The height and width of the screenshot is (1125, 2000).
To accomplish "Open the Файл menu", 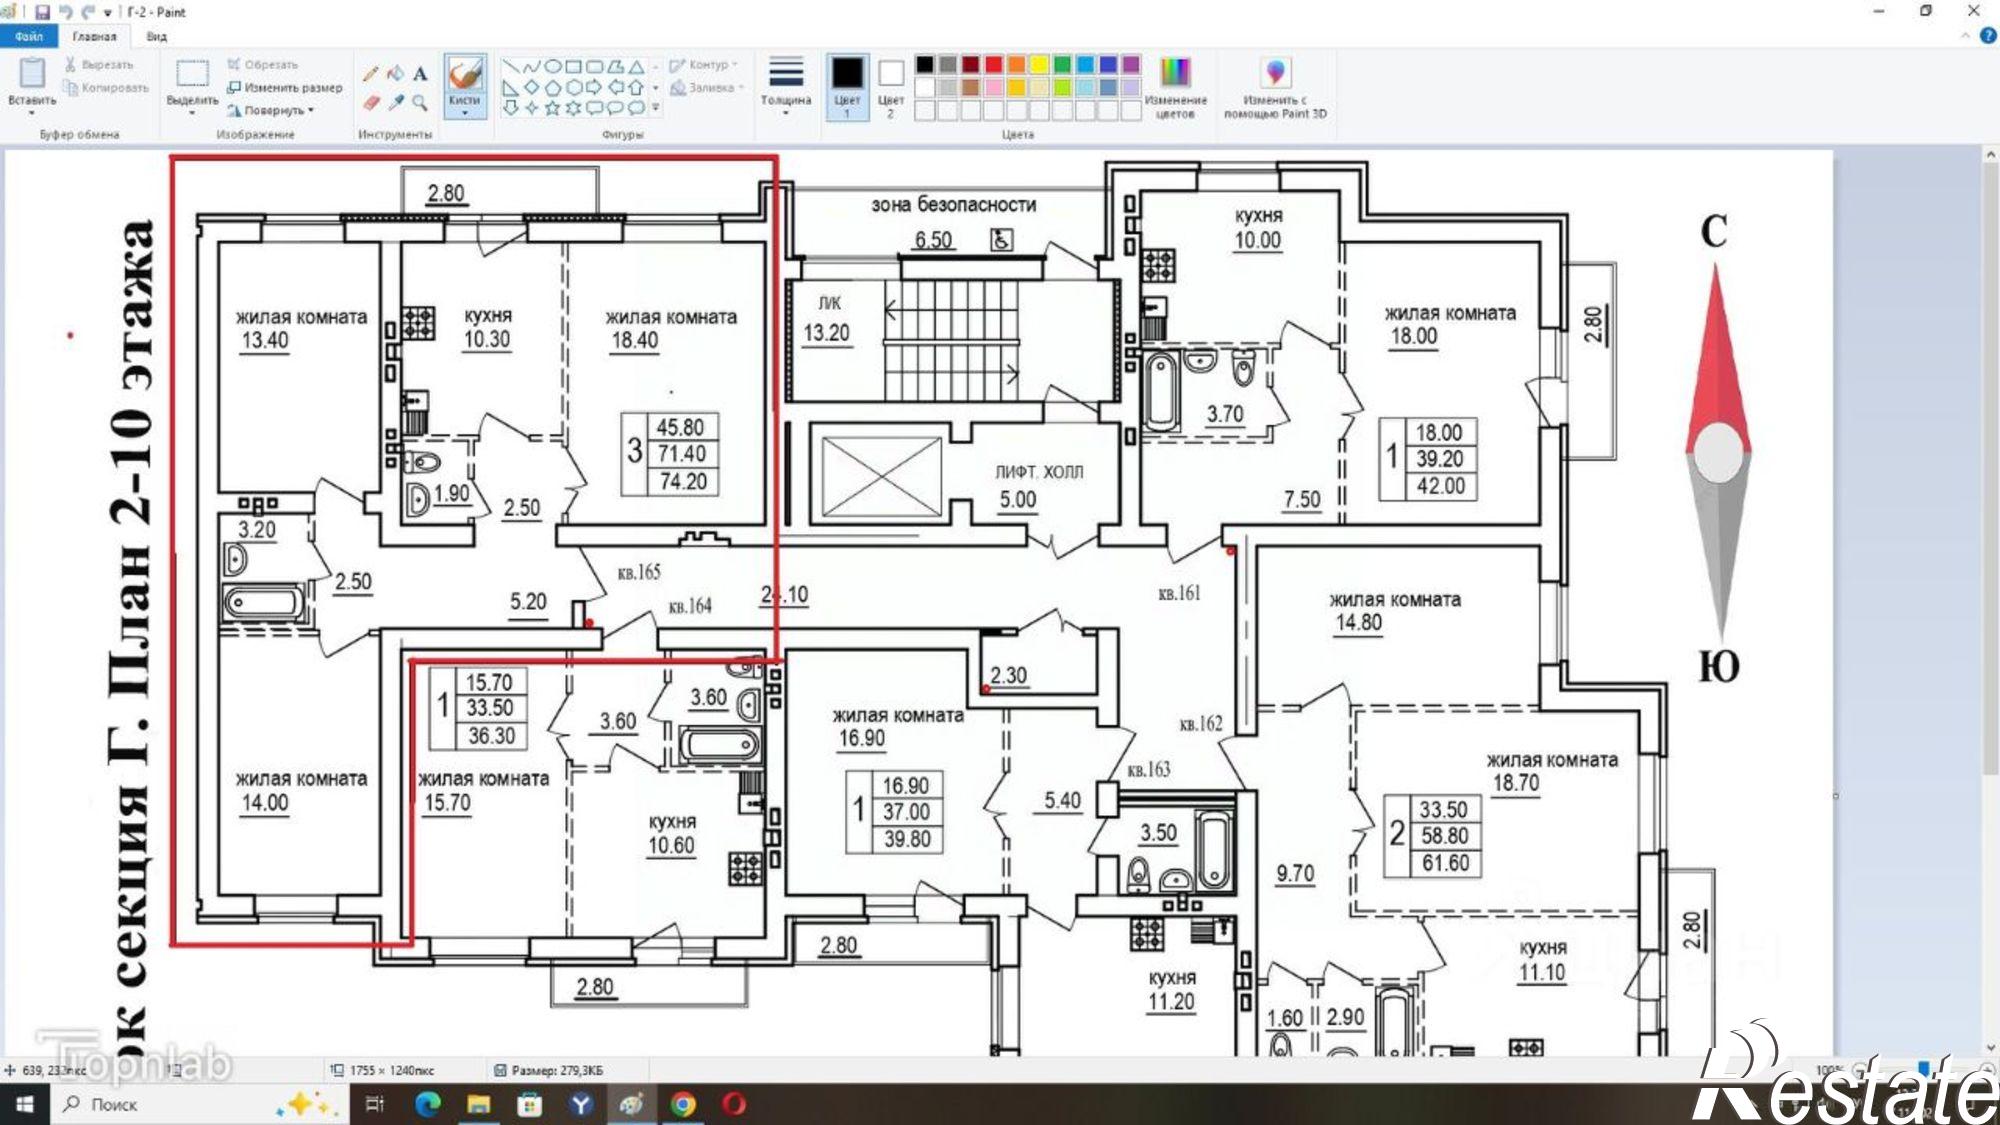I will [x=29, y=36].
